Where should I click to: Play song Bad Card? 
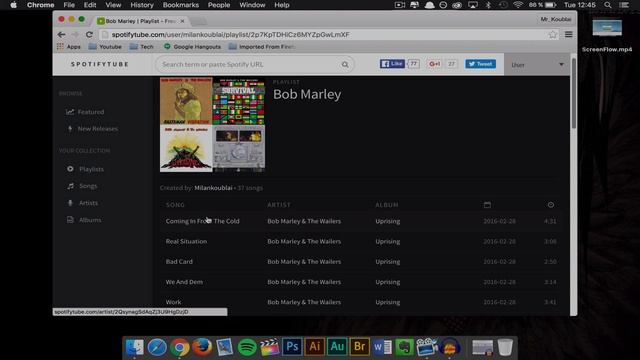click(179, 262)
